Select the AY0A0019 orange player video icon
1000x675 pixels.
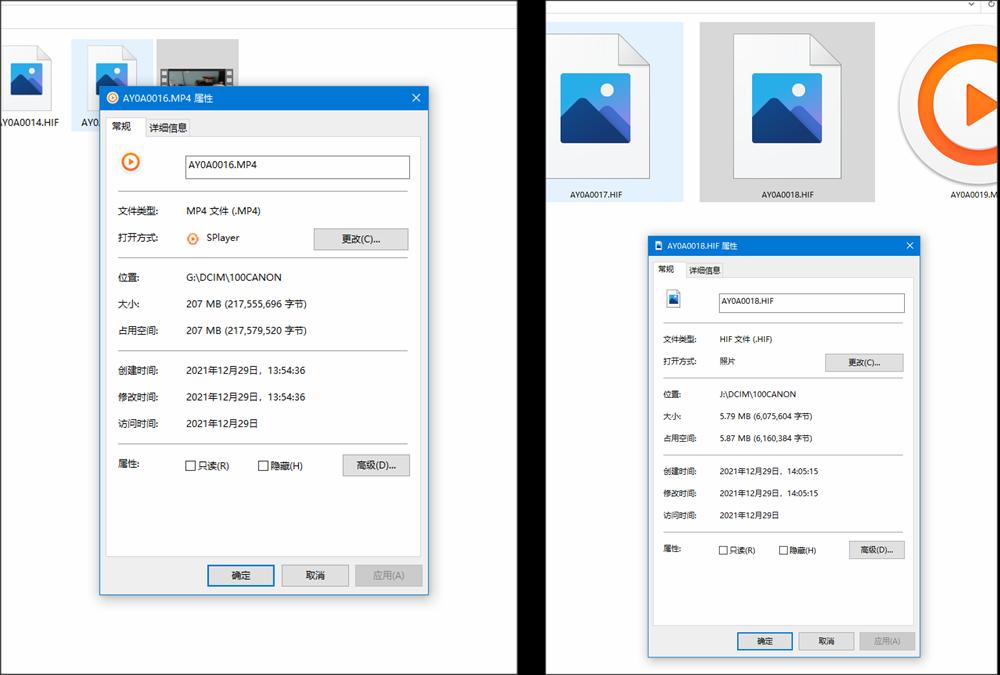pyautogui.click(x=950, y=105)
